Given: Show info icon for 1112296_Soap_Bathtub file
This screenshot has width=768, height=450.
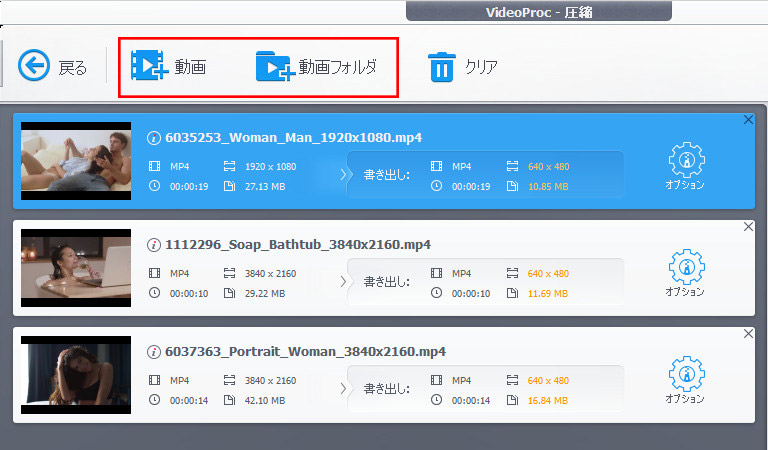Looking at the screenshot, I should 154,245.
